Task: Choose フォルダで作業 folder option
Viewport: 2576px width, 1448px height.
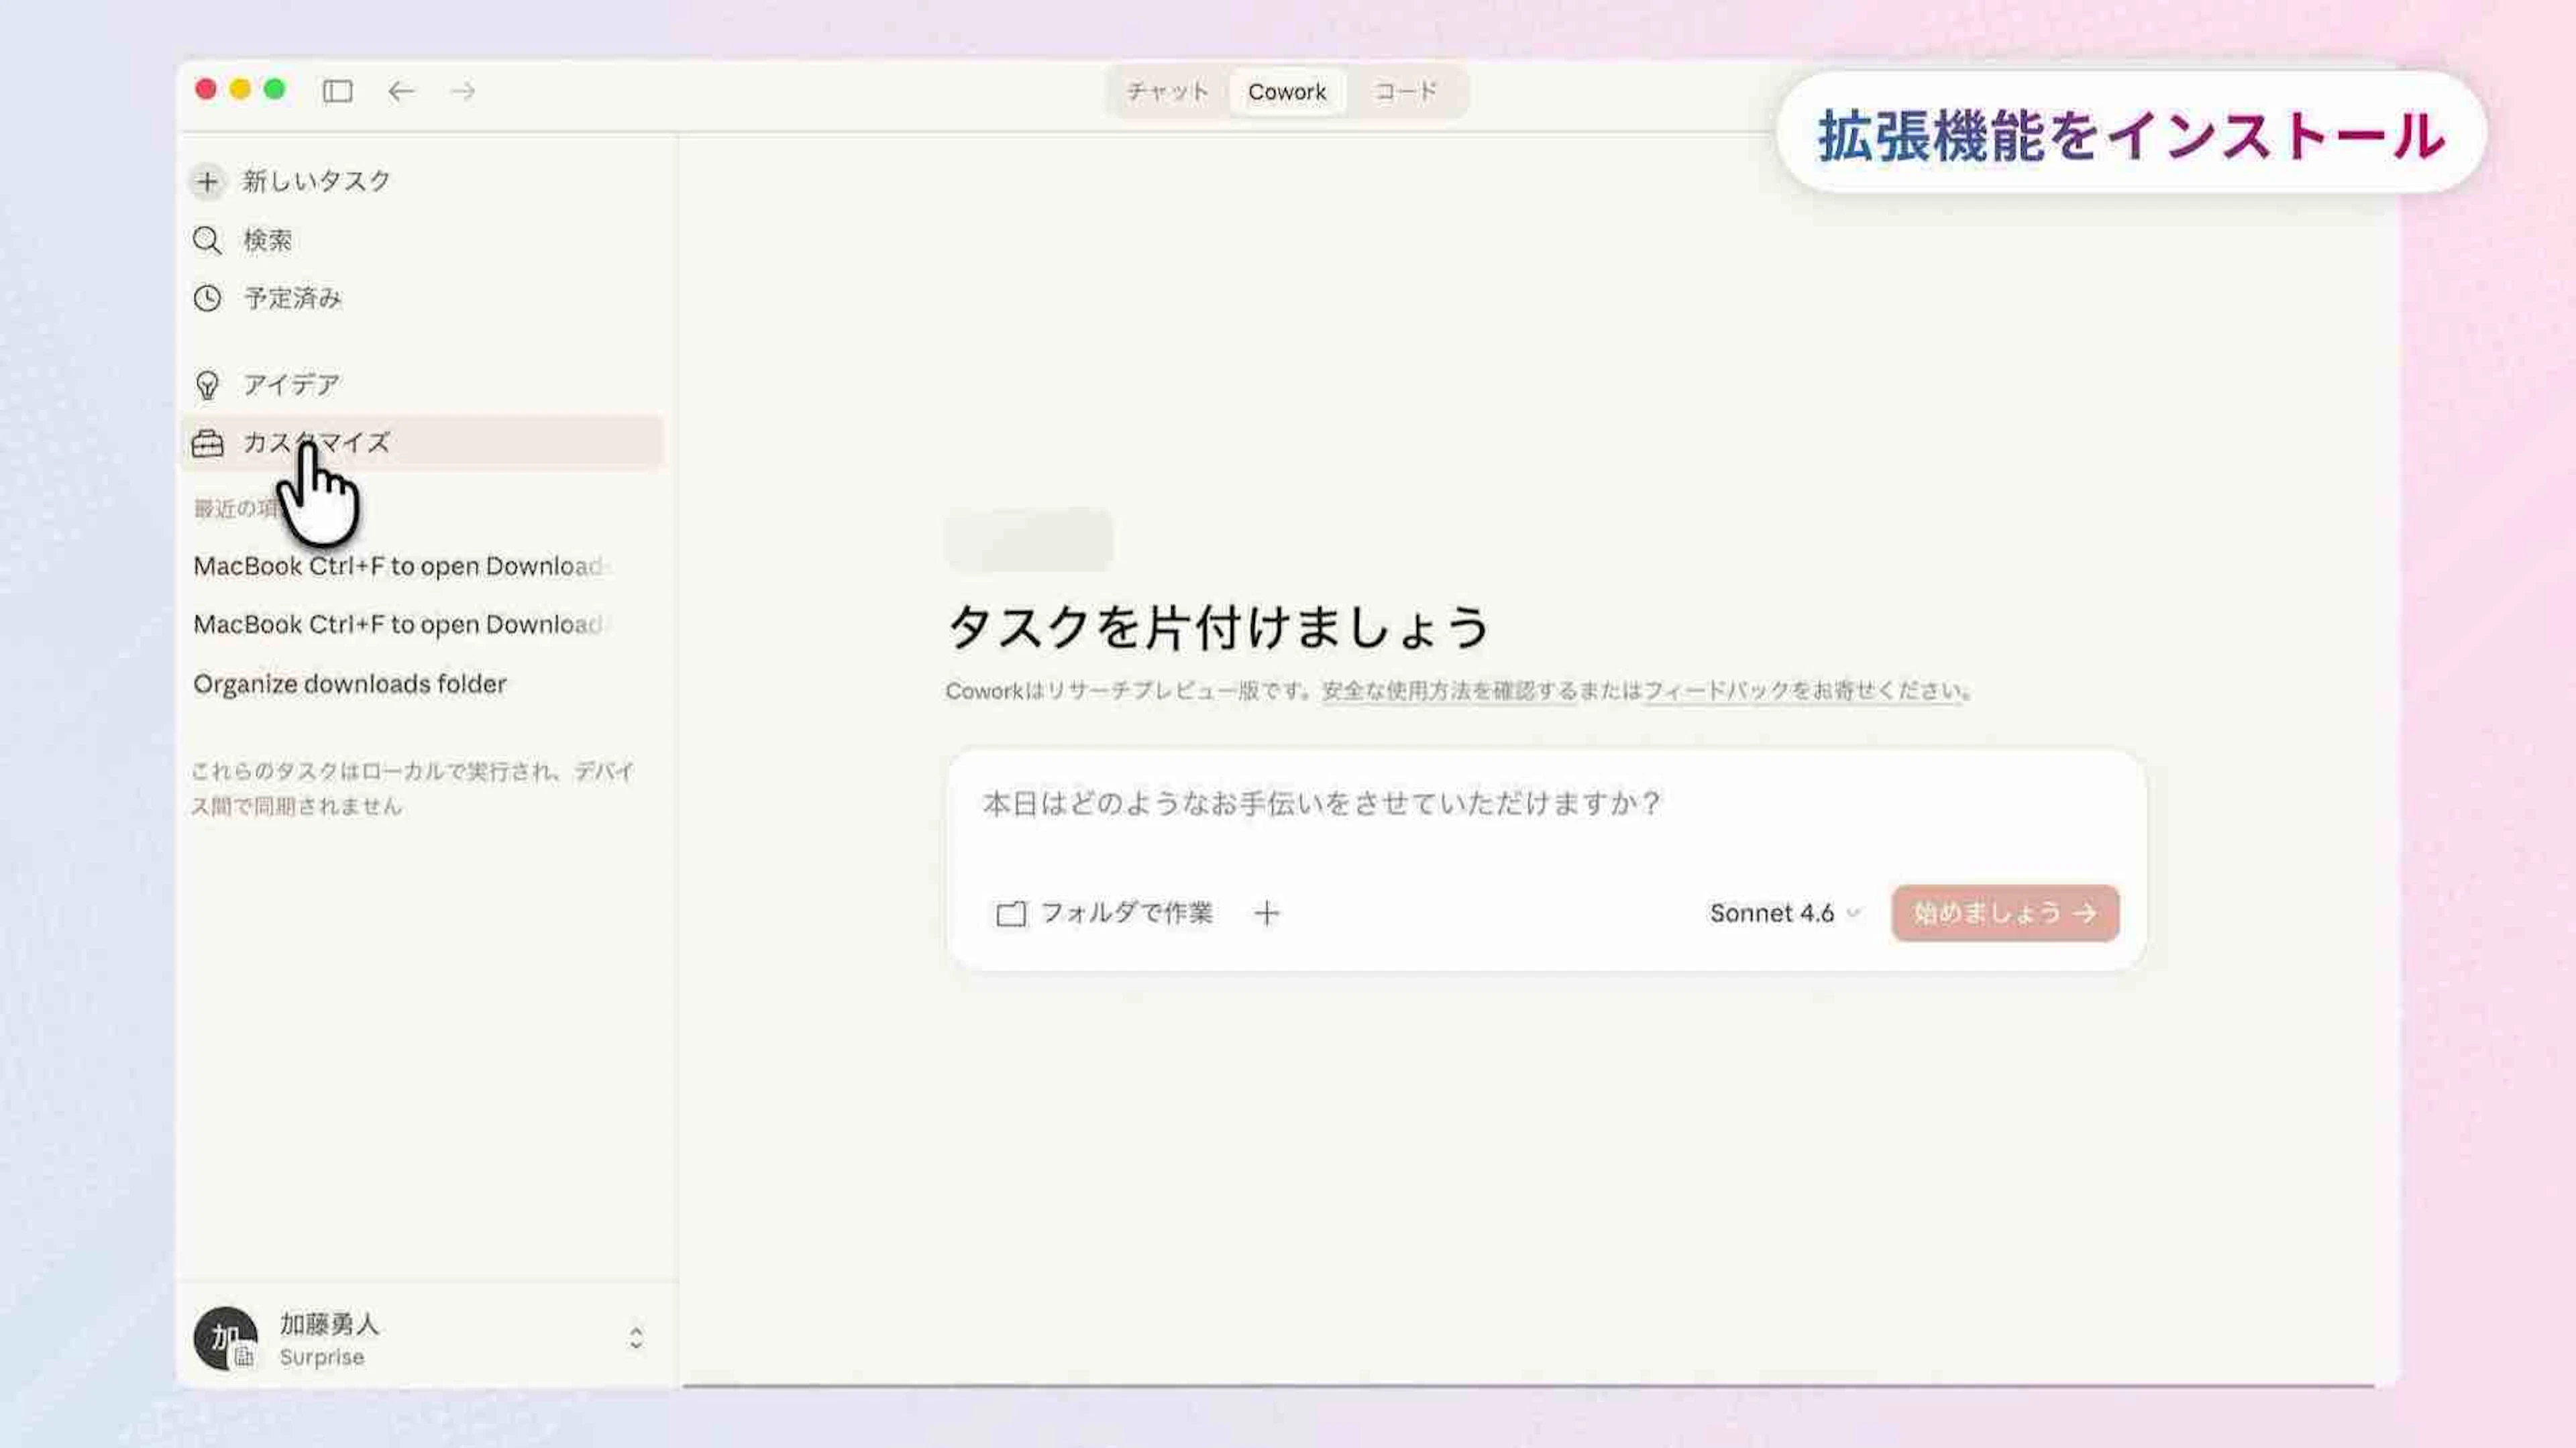Action: [x=1104, y=913]
